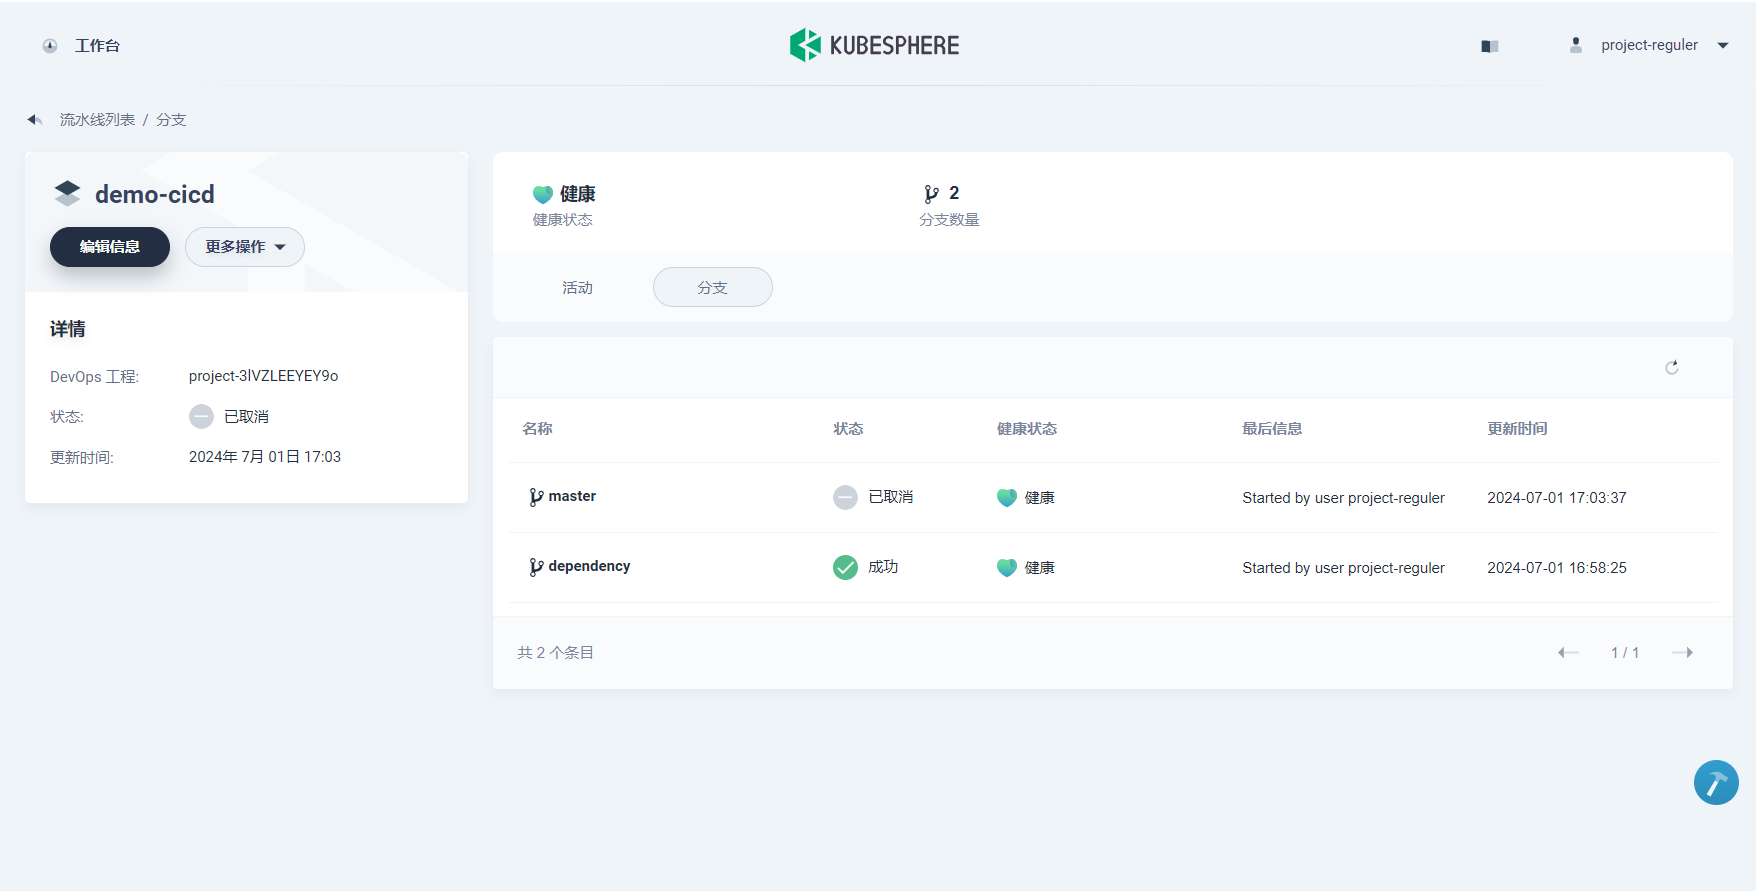
Task: Click the 共 2 个条目 total text
Action: point(555,653)
